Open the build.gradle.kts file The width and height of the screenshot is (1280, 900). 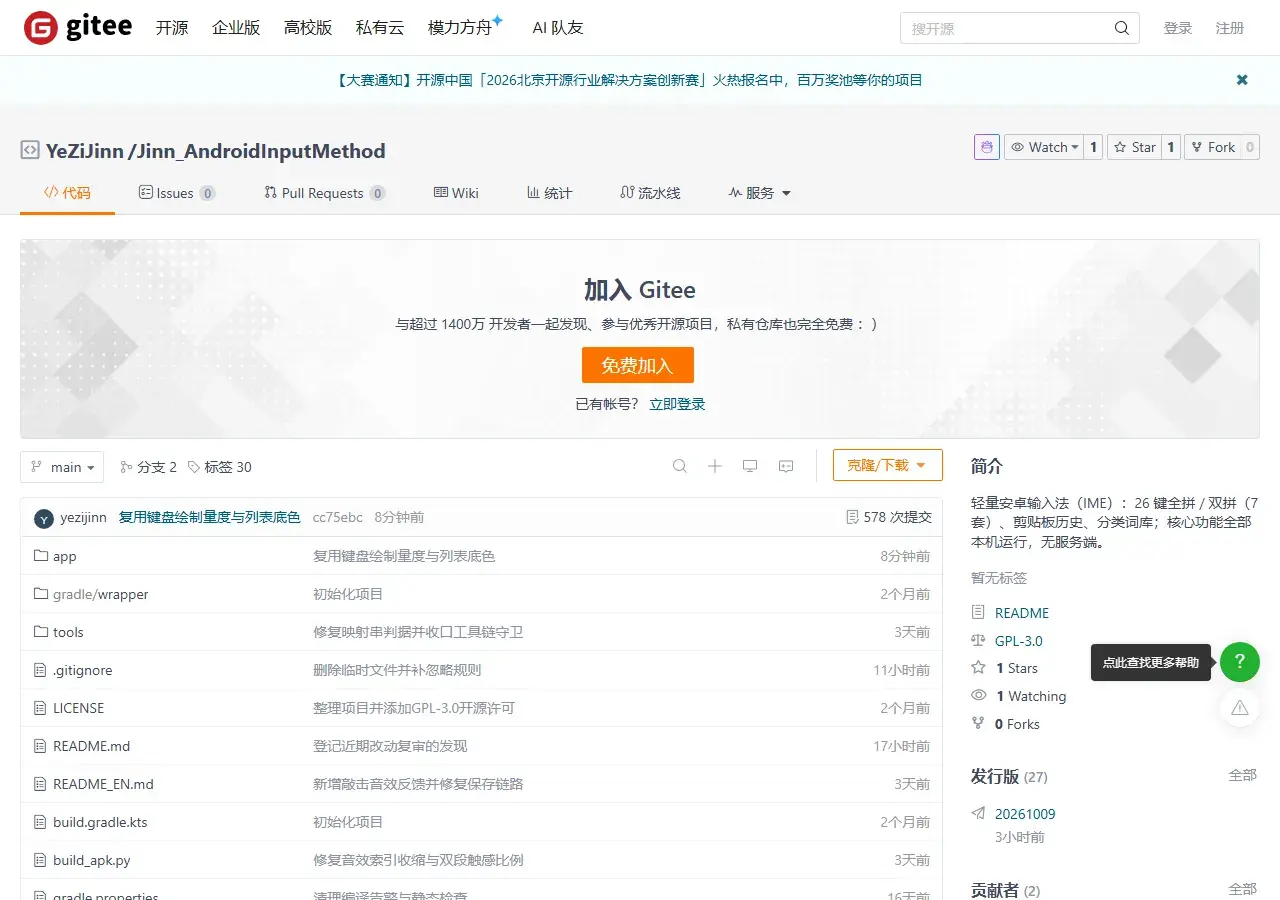[x=100, y=822]
